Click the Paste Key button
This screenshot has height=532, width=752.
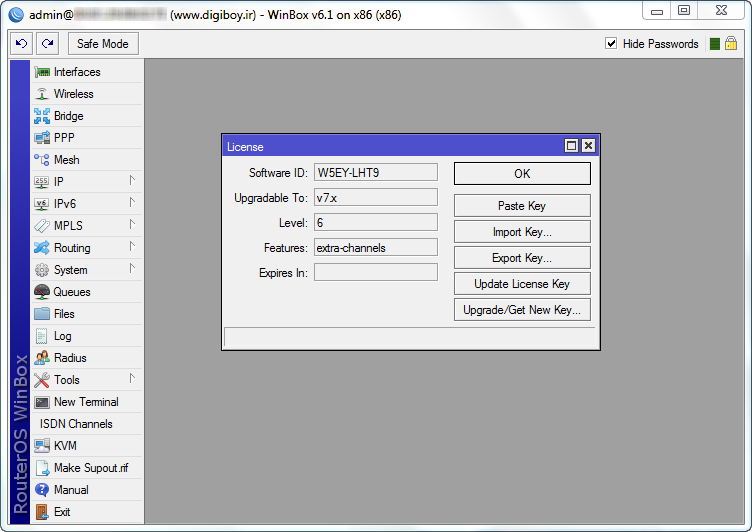point(522,206)
